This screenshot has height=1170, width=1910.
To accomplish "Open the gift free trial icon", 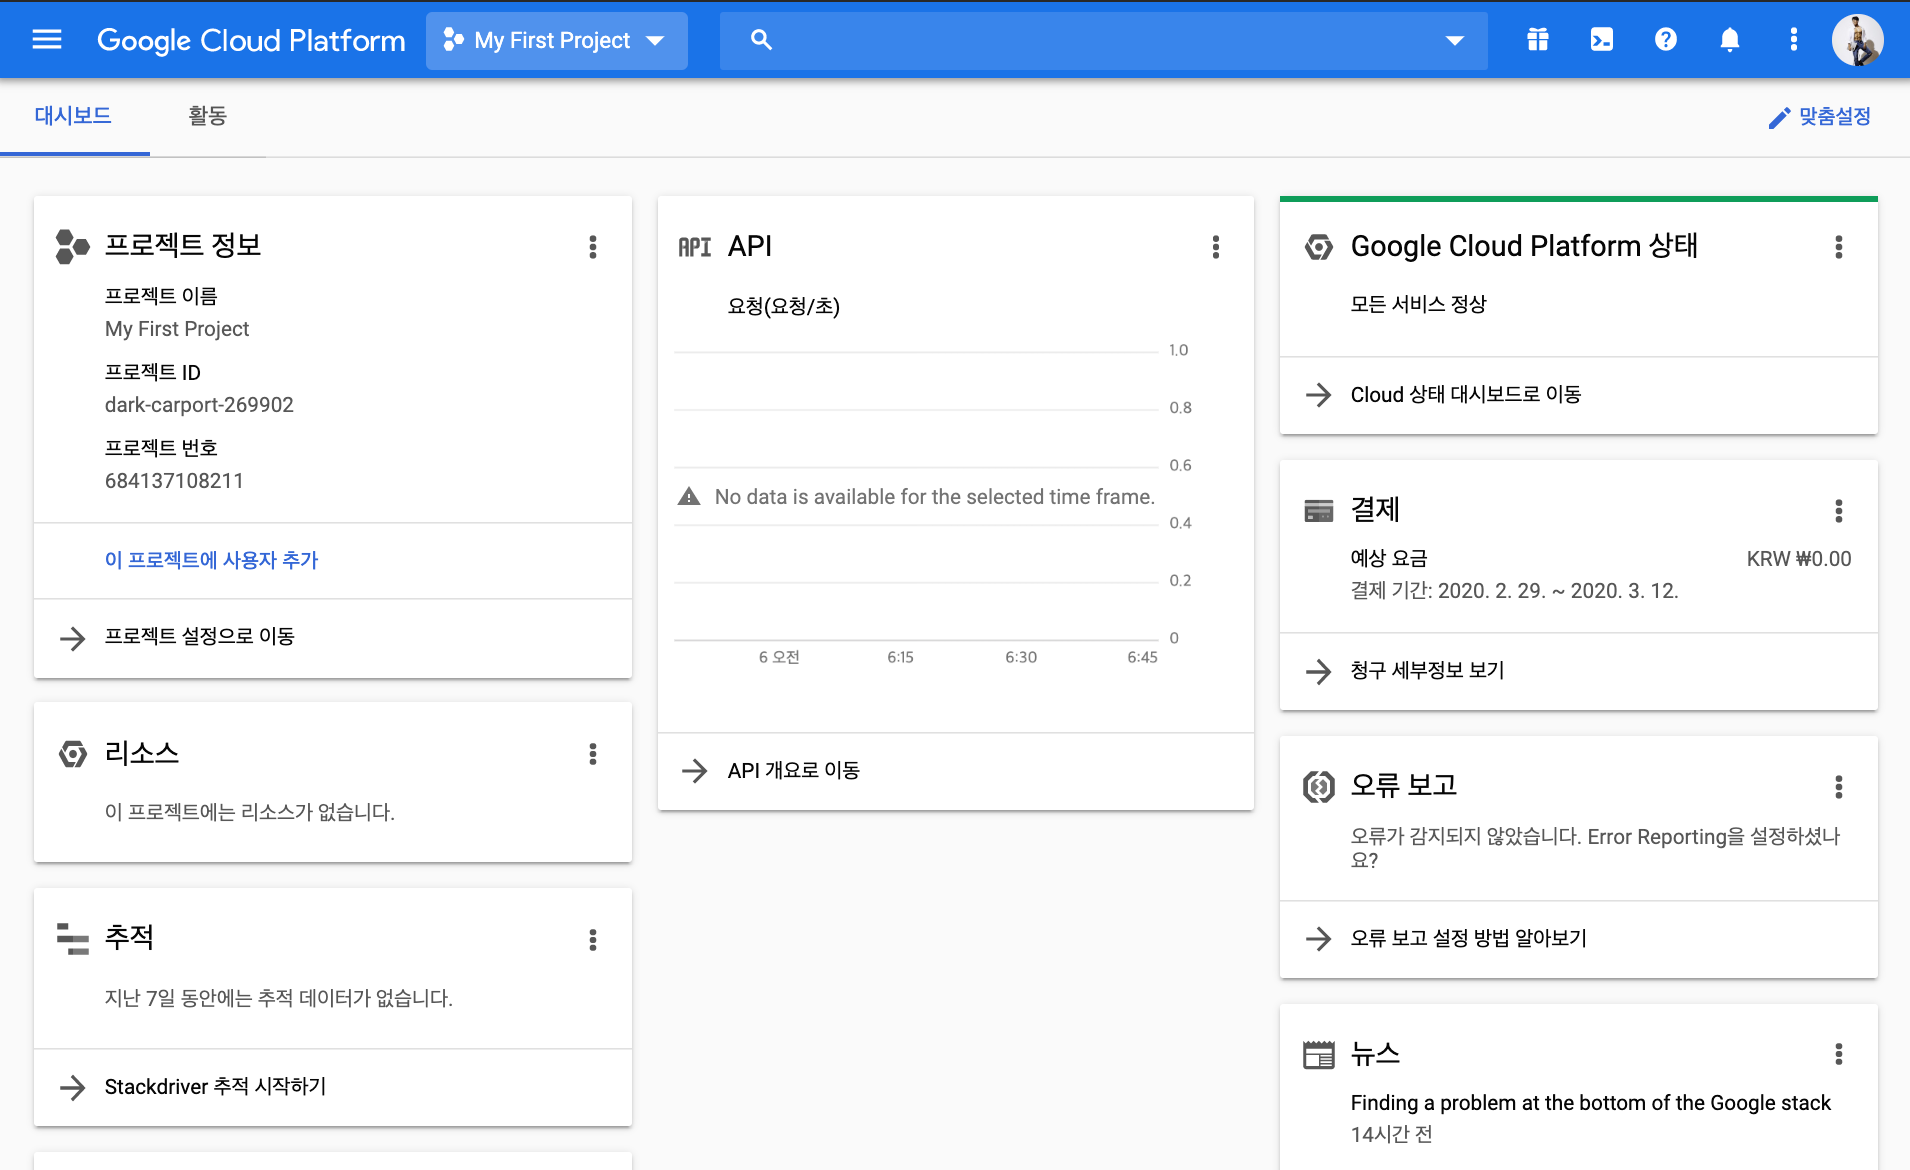I will 1538,40.
